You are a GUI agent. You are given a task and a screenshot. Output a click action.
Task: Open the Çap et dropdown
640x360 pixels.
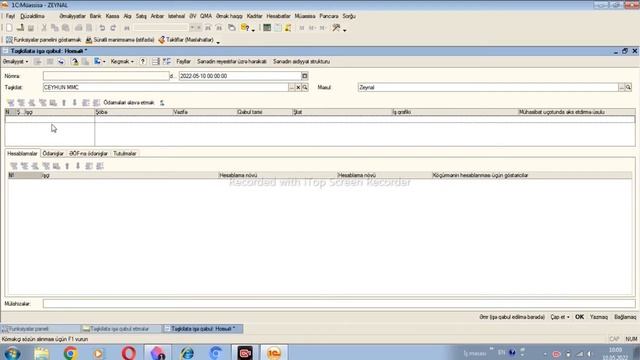pyautogui.click(x=560, y=317)
